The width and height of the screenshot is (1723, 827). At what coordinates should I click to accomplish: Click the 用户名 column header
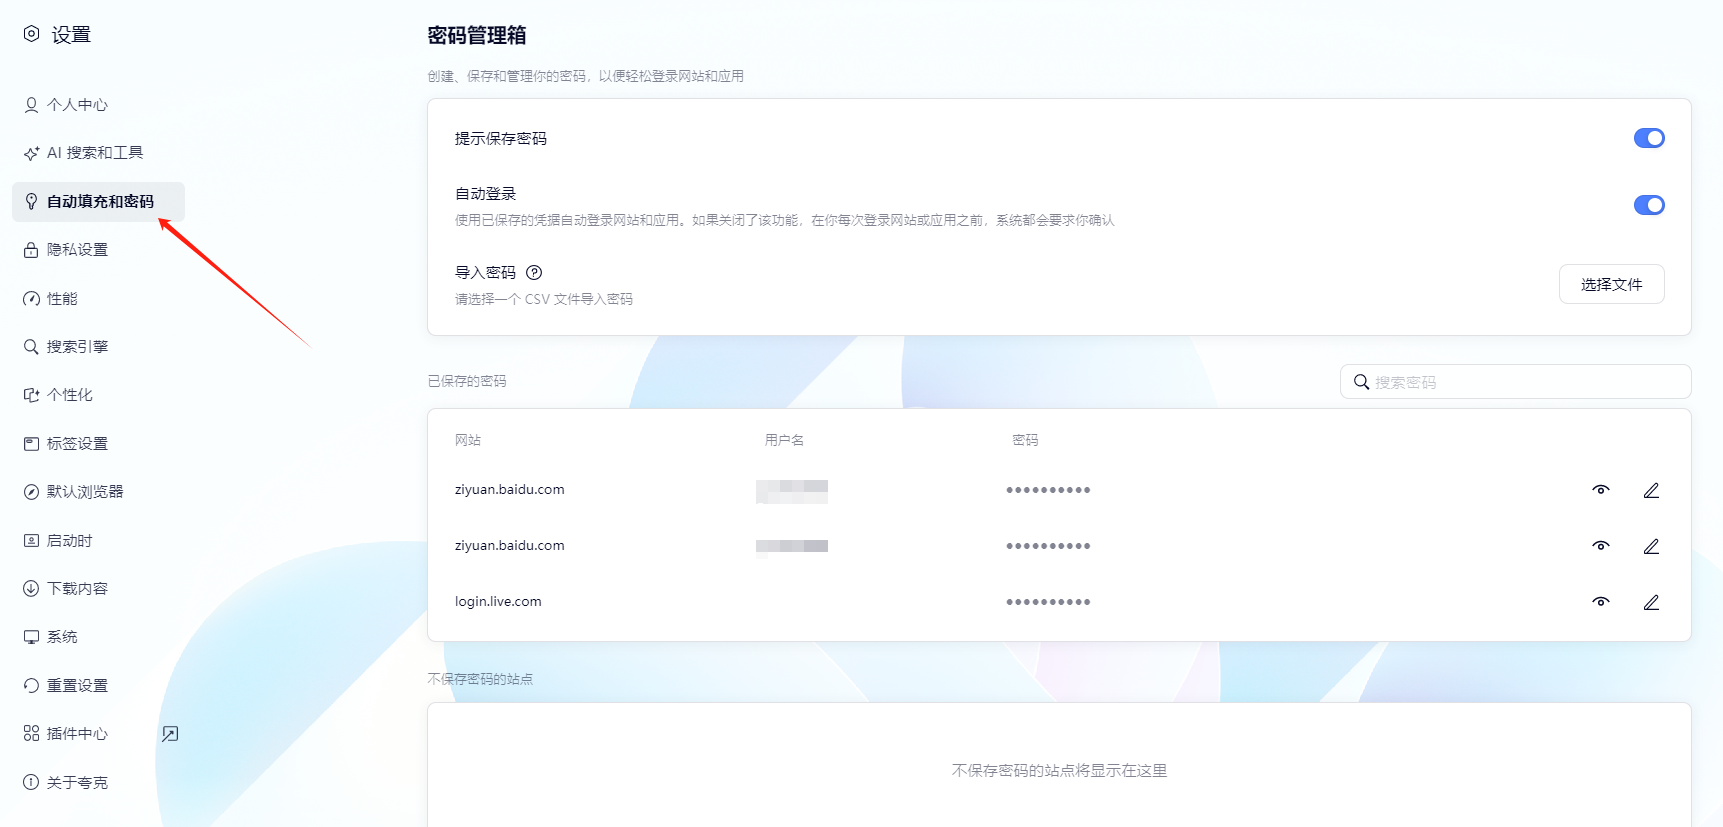(x=784, y=440)
